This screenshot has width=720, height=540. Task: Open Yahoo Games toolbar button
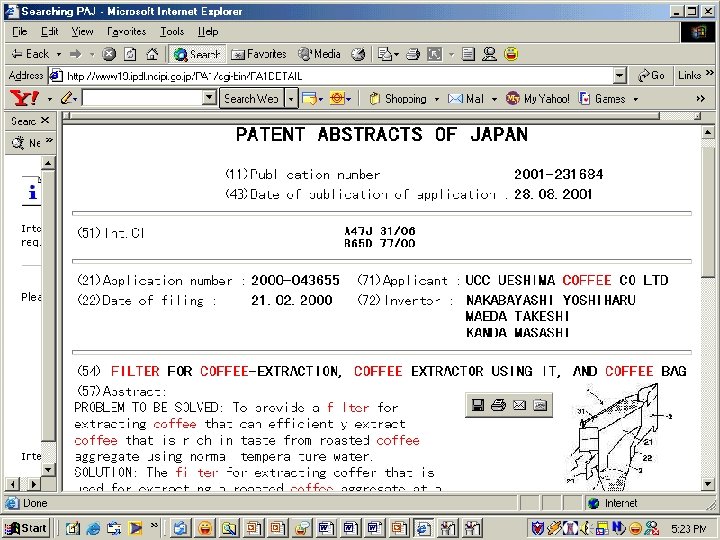[x=602, y=99]
